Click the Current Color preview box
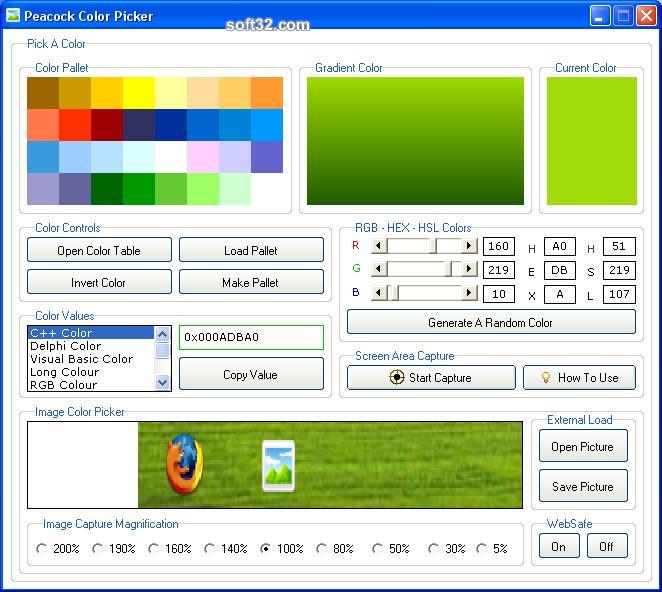The width and height of the screenshot is (662, 592). (x=592, y=141)
